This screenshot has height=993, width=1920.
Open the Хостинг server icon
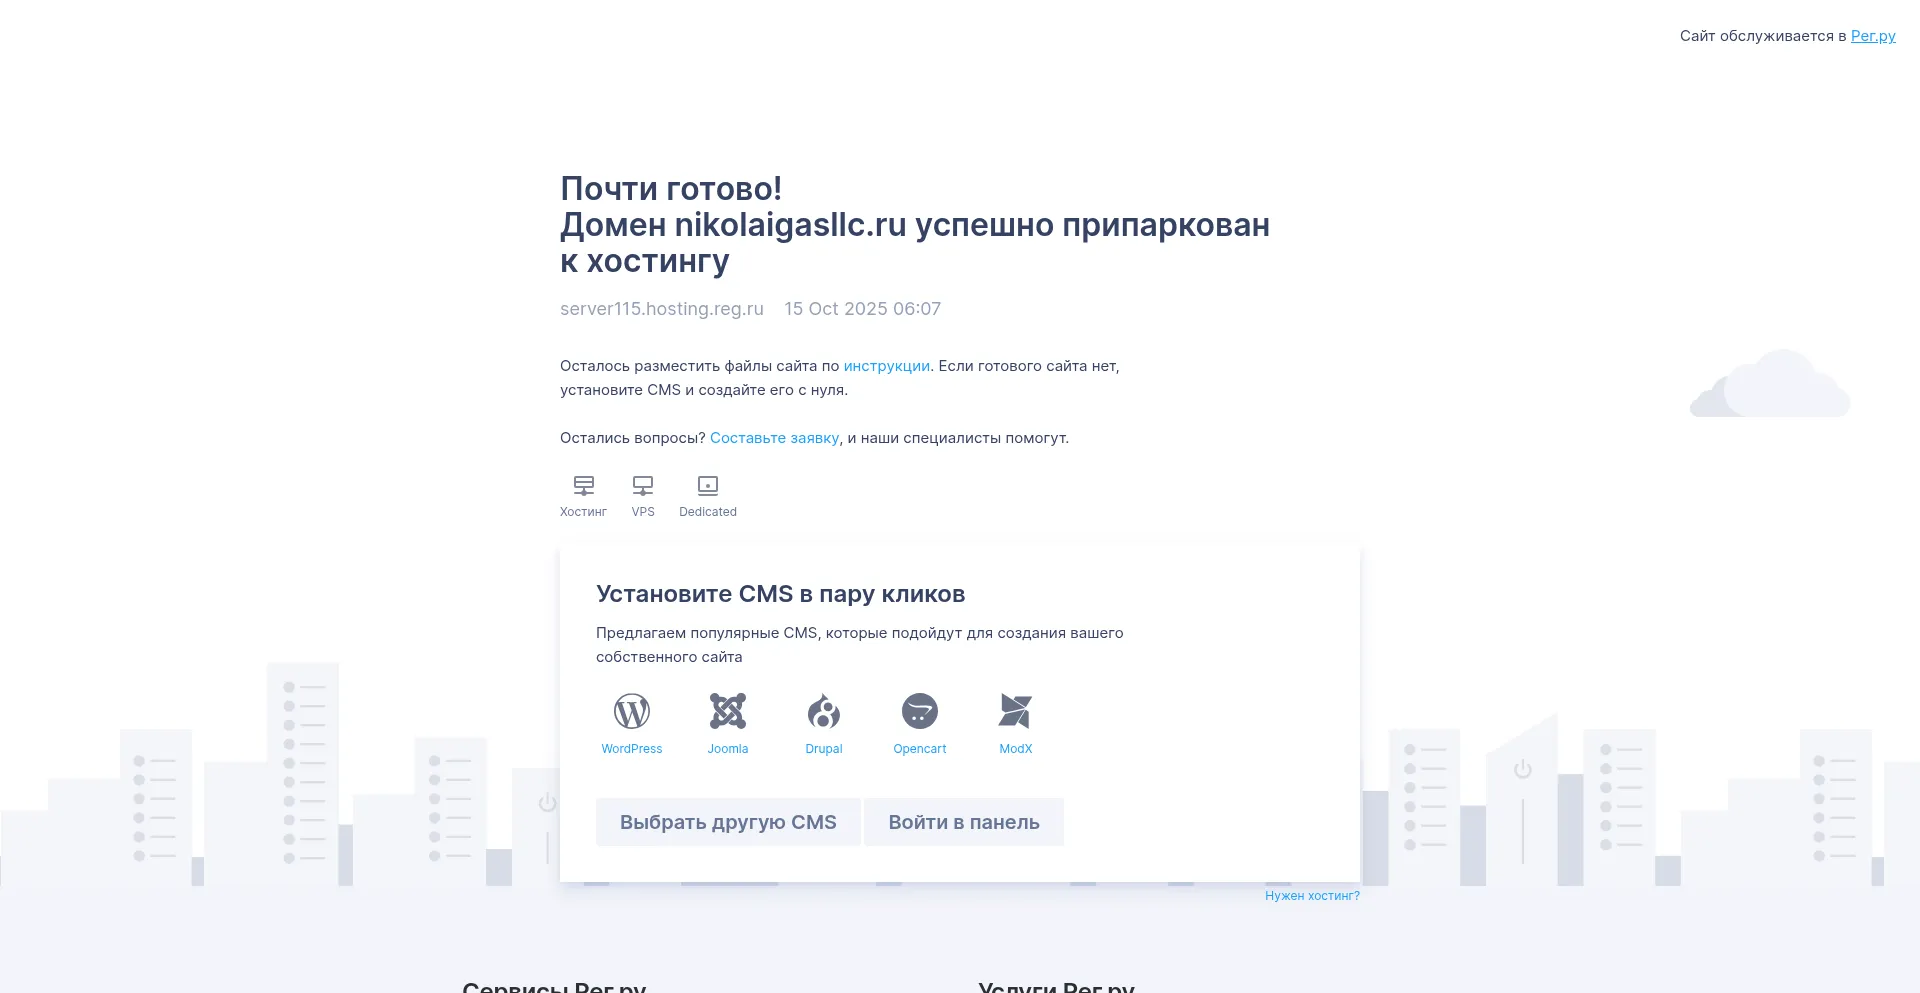pyautogui.click(x=583, y=486)
